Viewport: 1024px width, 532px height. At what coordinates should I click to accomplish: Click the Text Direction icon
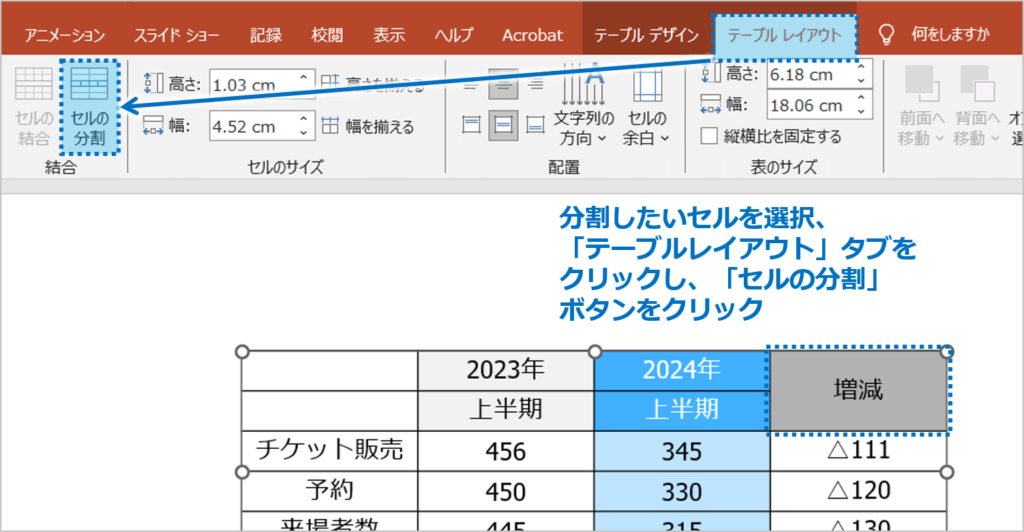[583, 84]
